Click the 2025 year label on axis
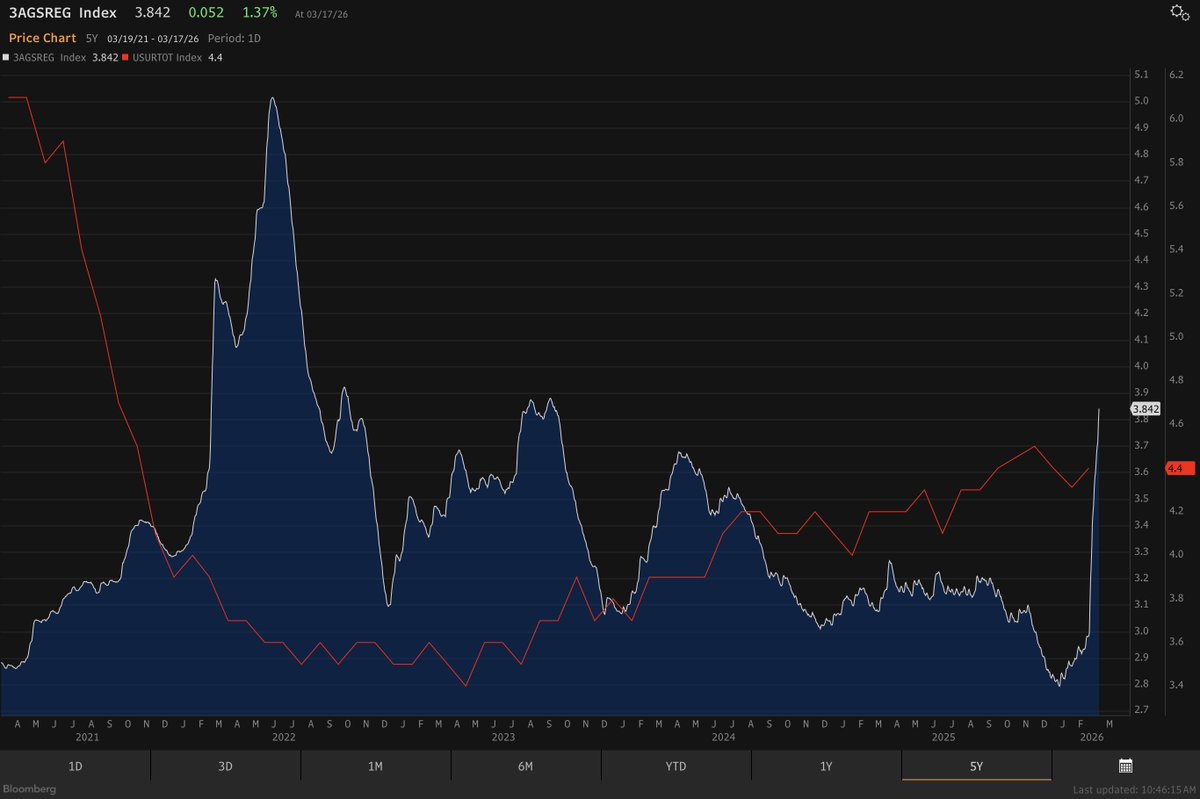1200x799 pixels. [x=945, y=737]
